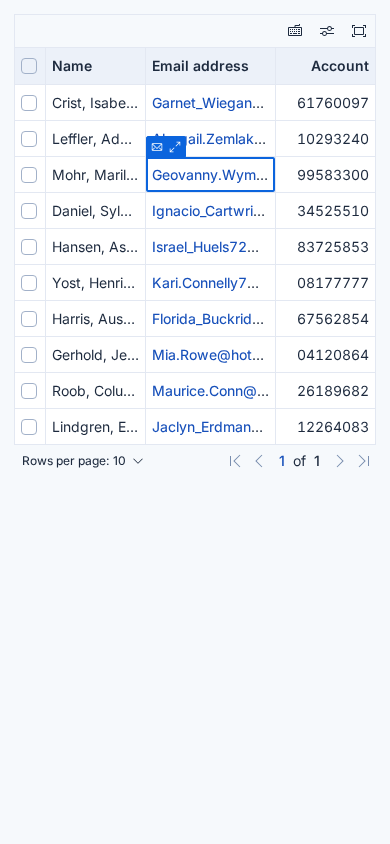Go to previous page chevron

point(259,461)
